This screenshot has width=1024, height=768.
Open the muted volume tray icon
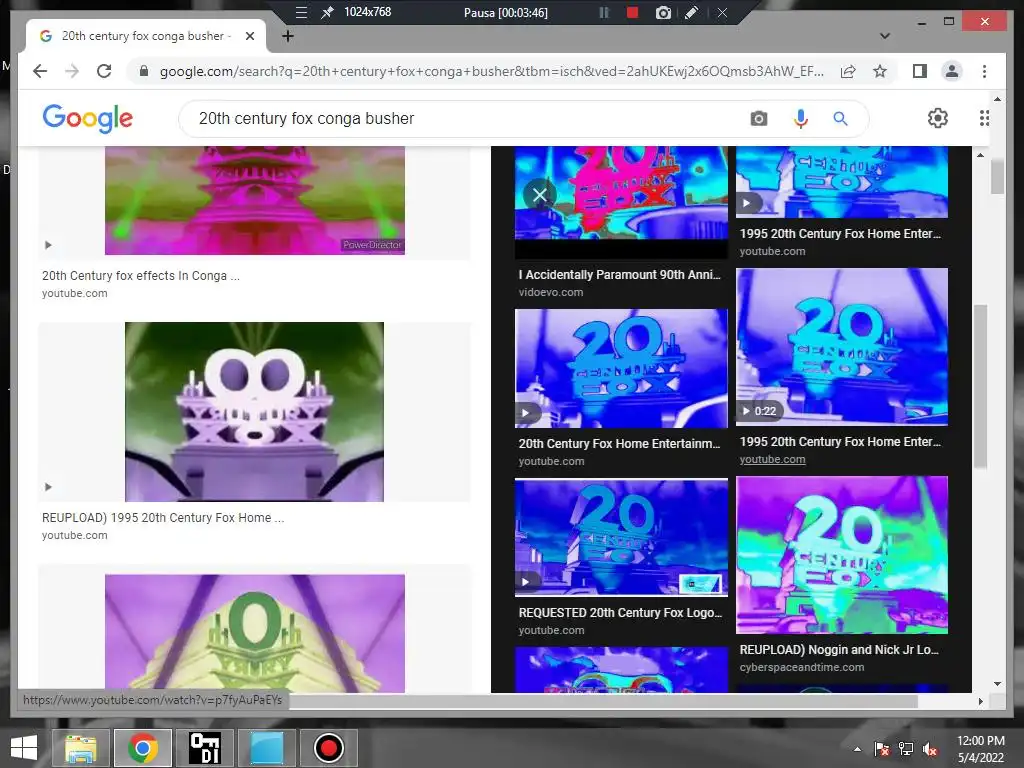tap(930, 749)
